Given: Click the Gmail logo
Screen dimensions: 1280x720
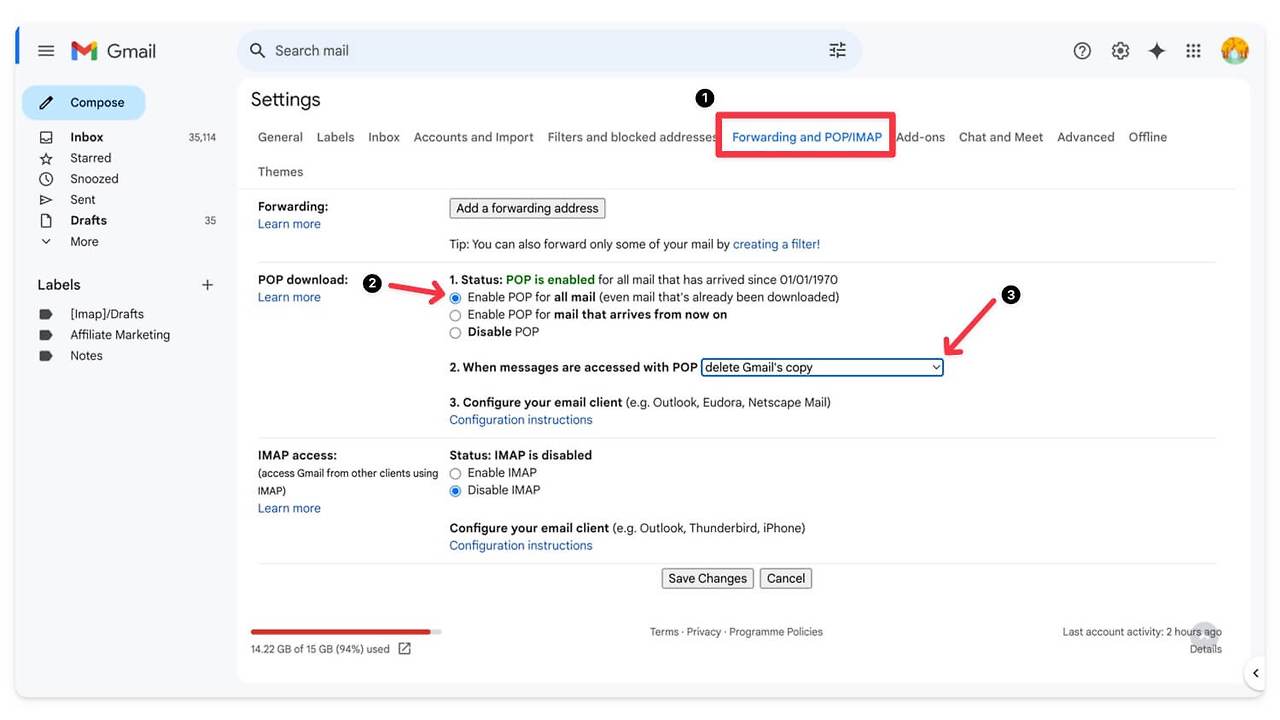Looking at the screenshot, I should [114, 51].
